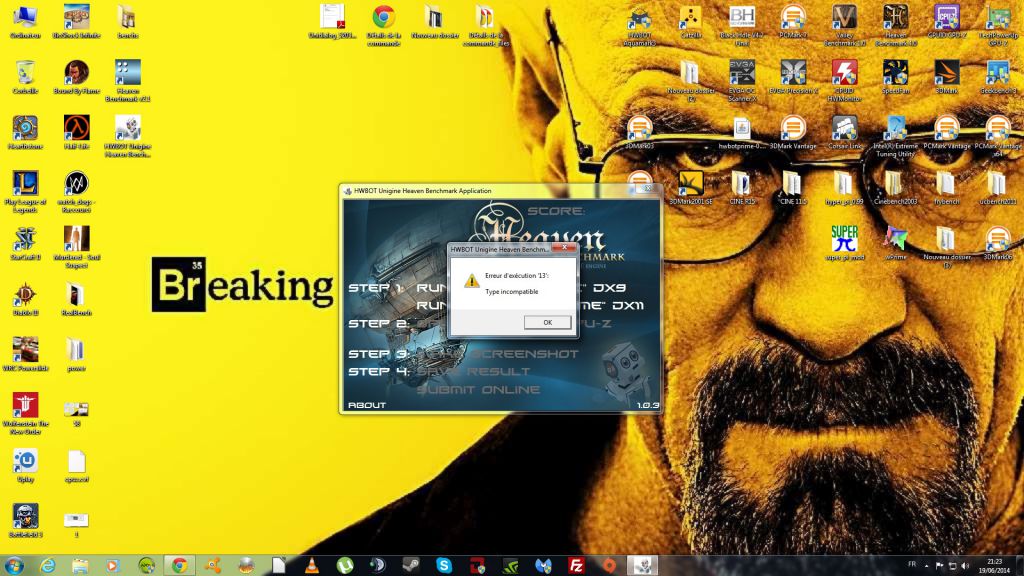Open the EVGA OC Scanner X shortcut
Viewport: 1024px width, 576px height.
click(x=742, y=81)
